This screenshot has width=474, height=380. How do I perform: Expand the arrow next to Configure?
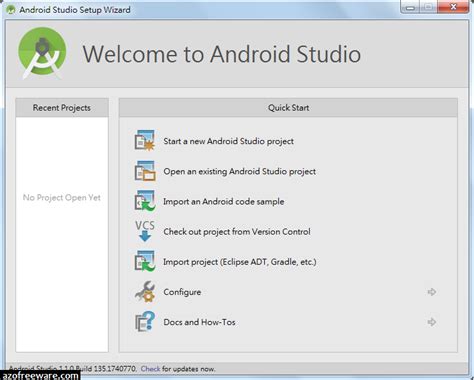(x=432, y=292)
